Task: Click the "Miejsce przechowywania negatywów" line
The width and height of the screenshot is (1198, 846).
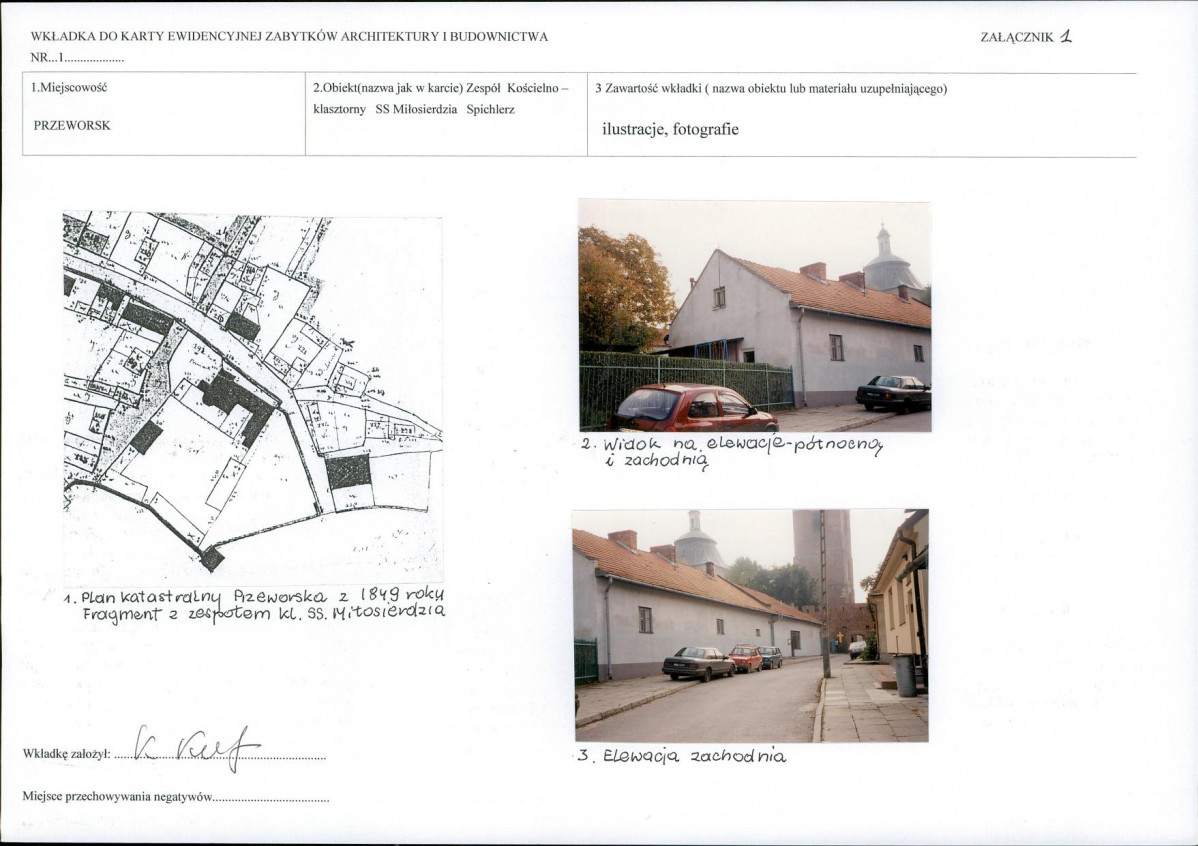Action: pos(176,797)
